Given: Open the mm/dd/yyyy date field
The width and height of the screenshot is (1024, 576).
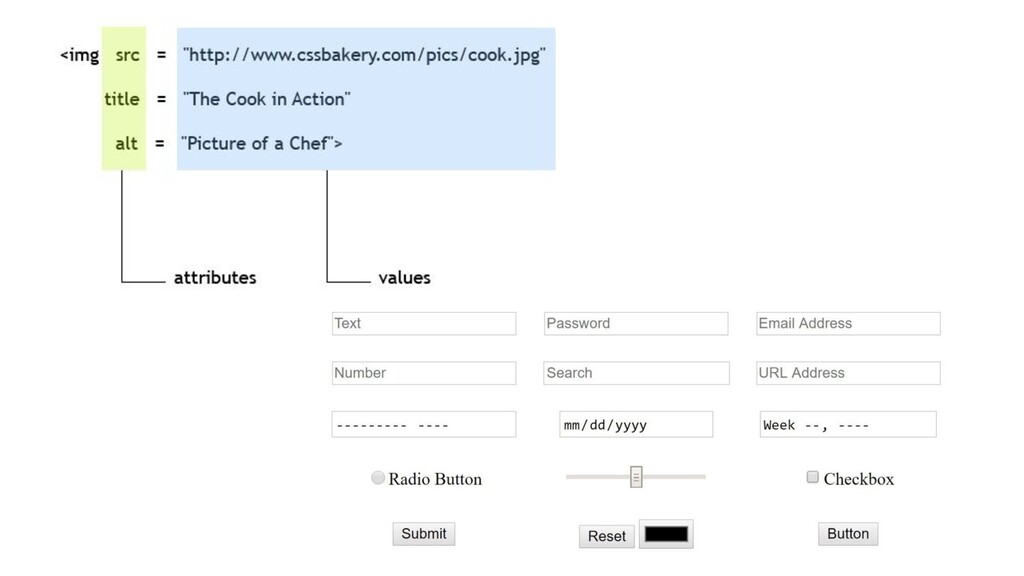Looking at the screenshot, I should pyautogui.click(x=635, y=424).
